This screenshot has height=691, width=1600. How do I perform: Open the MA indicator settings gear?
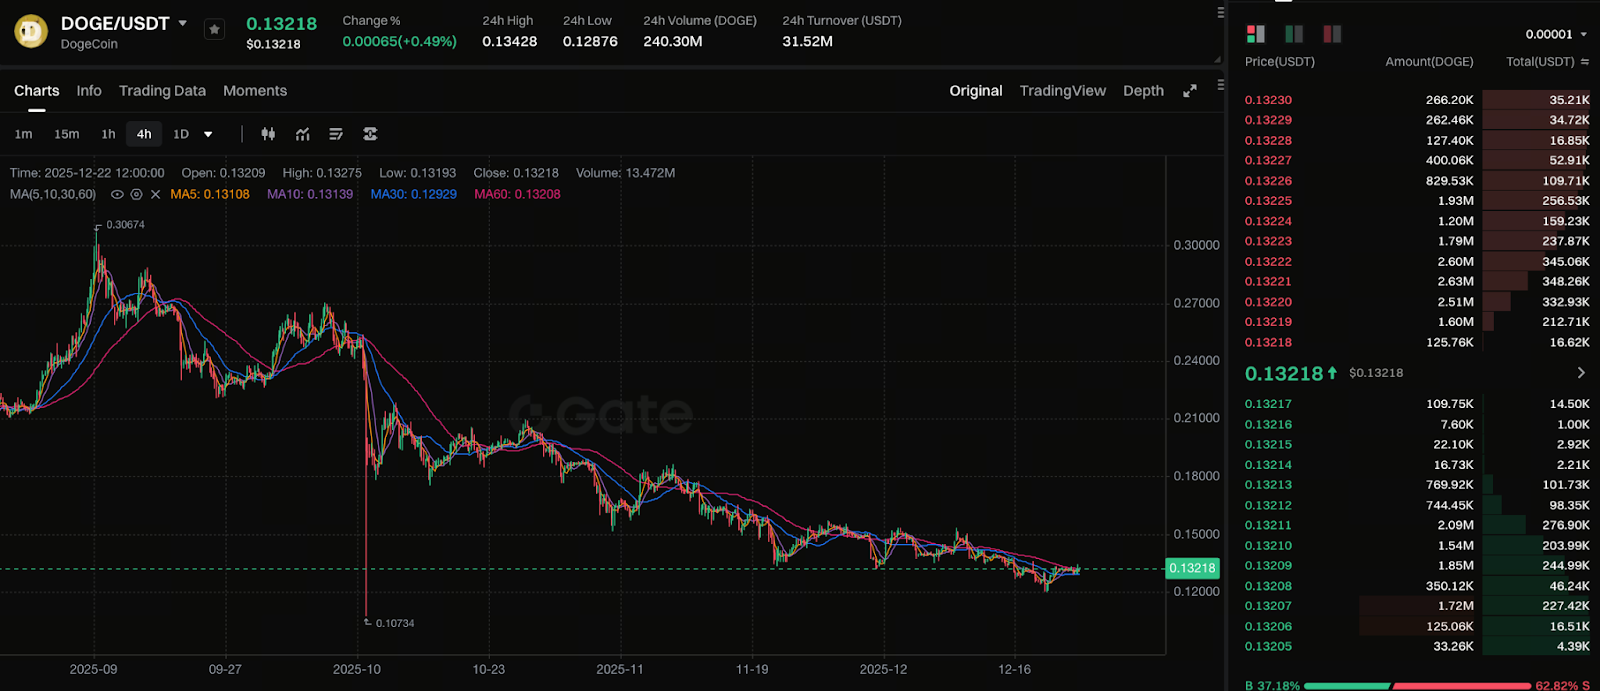pos(136,194)
